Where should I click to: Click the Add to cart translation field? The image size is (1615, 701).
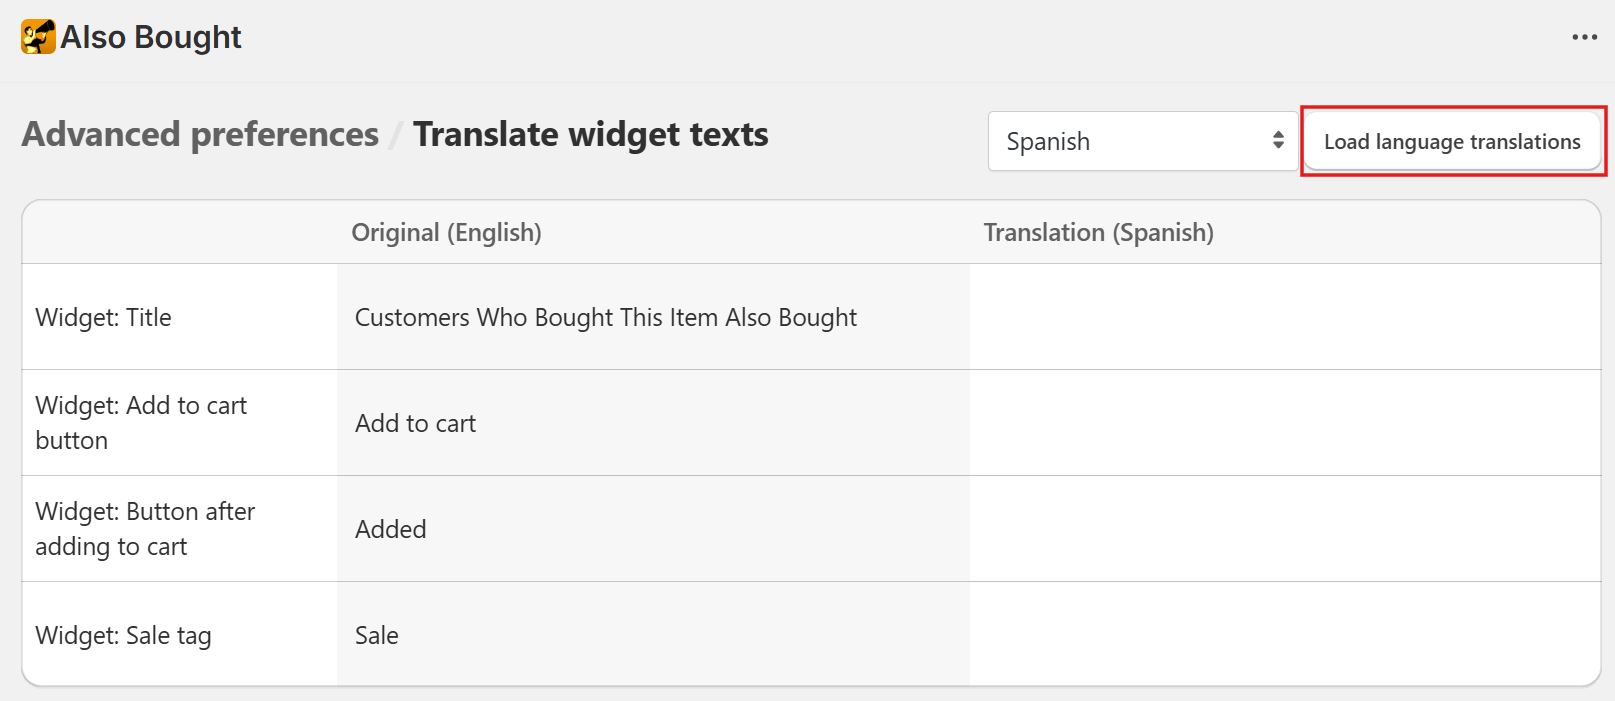click(x=1284, y=423)
